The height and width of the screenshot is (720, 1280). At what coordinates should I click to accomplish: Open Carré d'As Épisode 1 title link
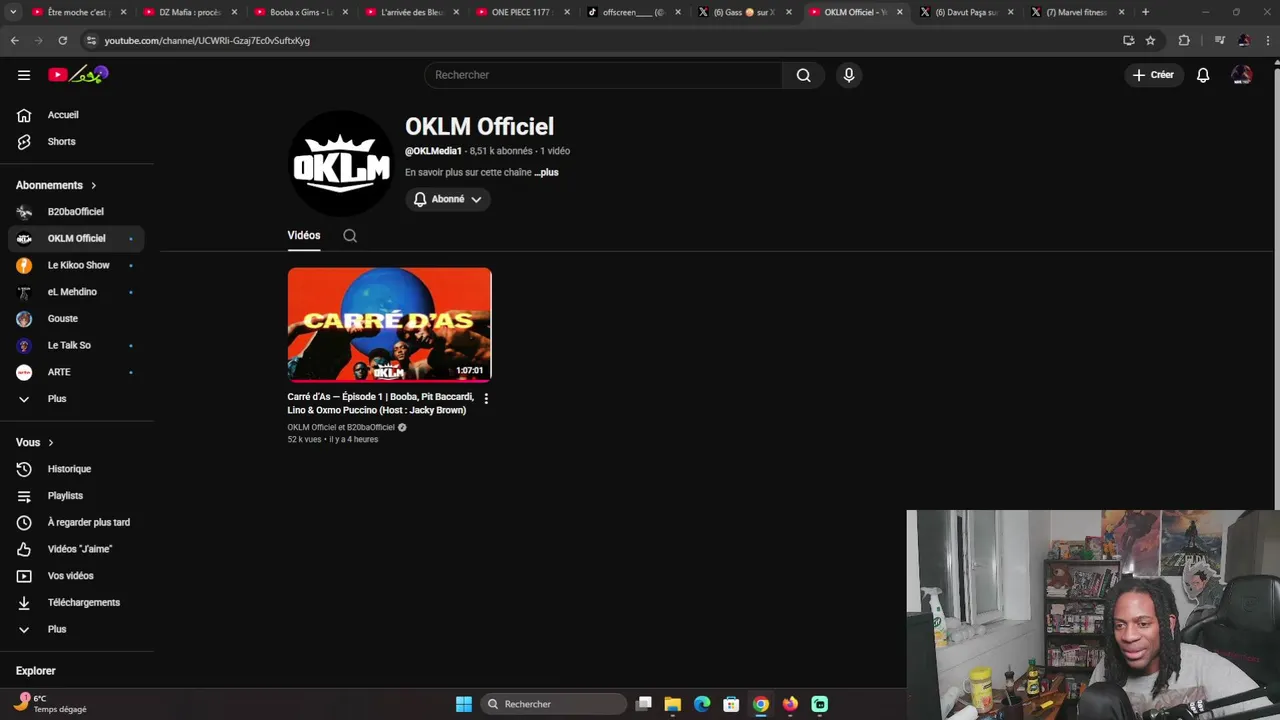click(381, 403)
